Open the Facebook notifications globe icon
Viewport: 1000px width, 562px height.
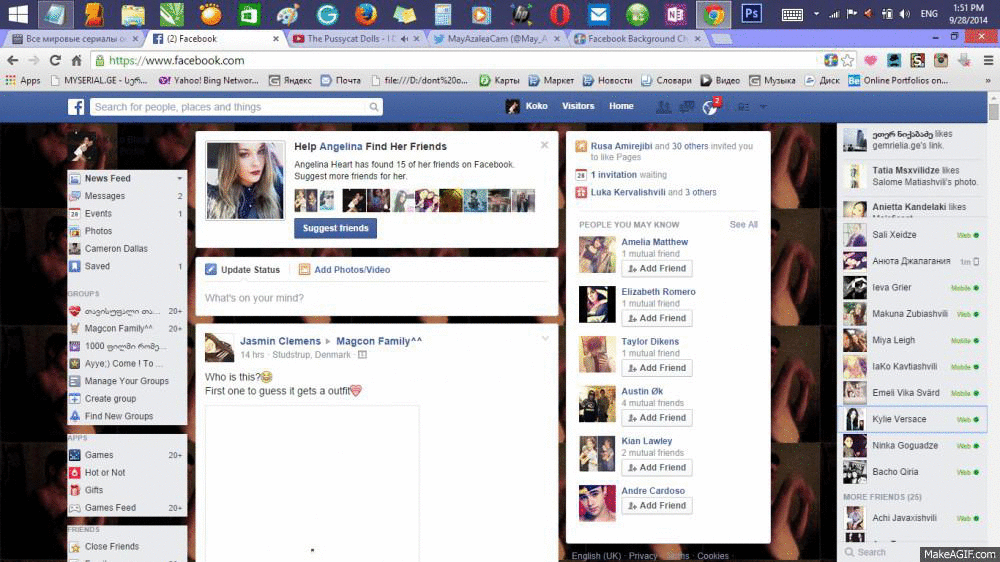coord(710,107)
